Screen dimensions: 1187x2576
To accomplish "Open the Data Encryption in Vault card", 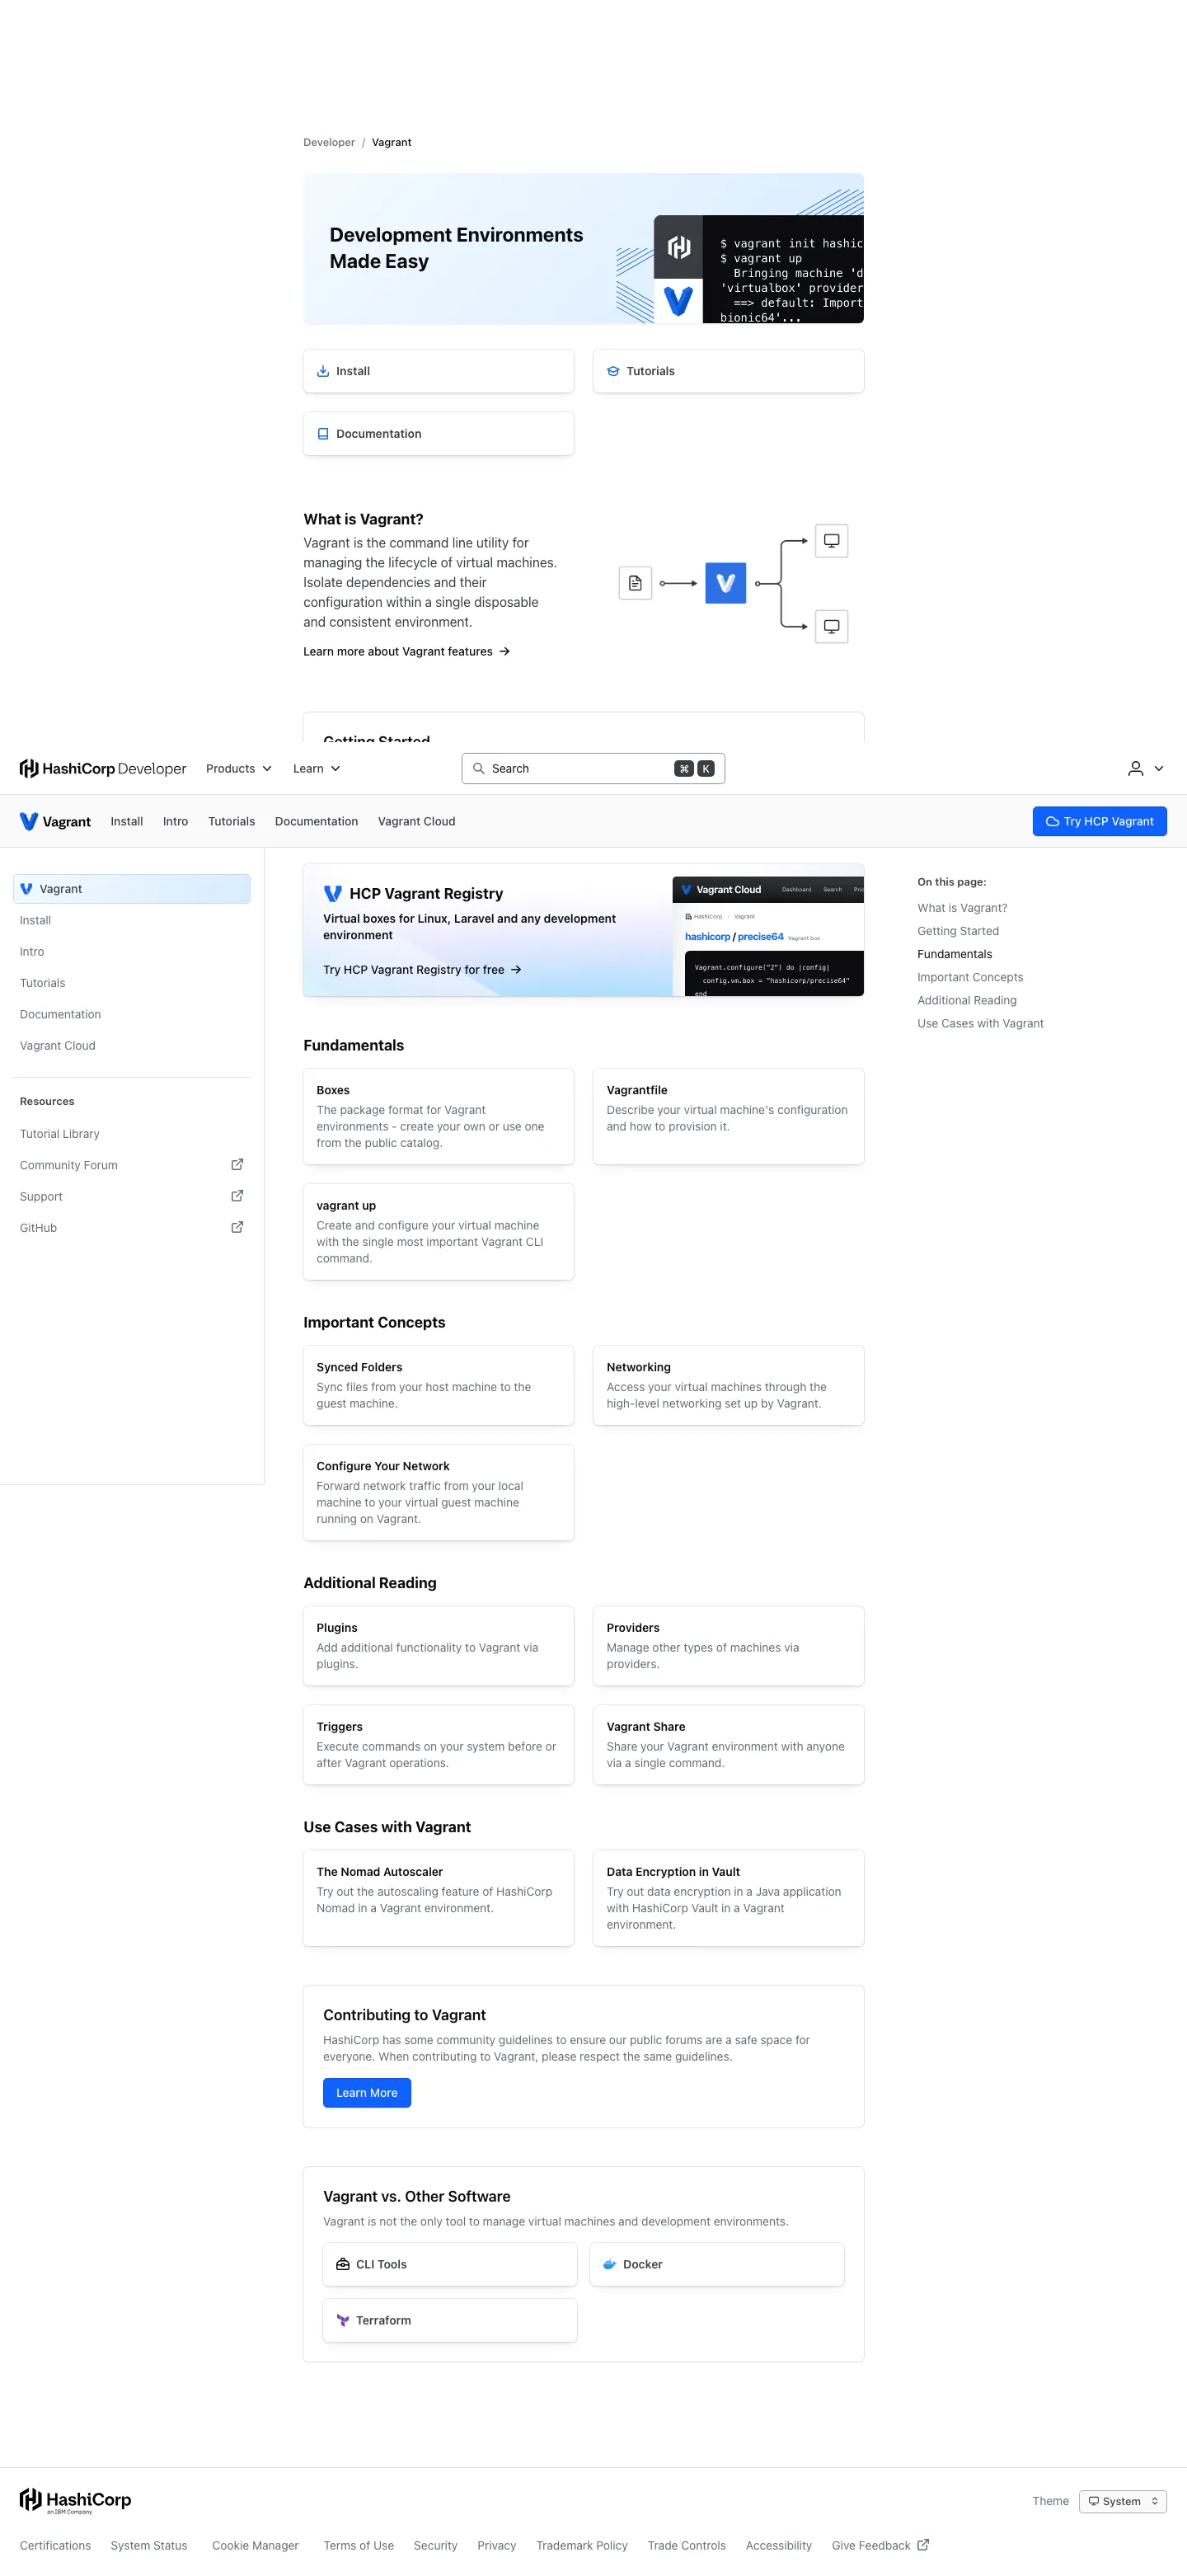I will [x=728, y=1898].
